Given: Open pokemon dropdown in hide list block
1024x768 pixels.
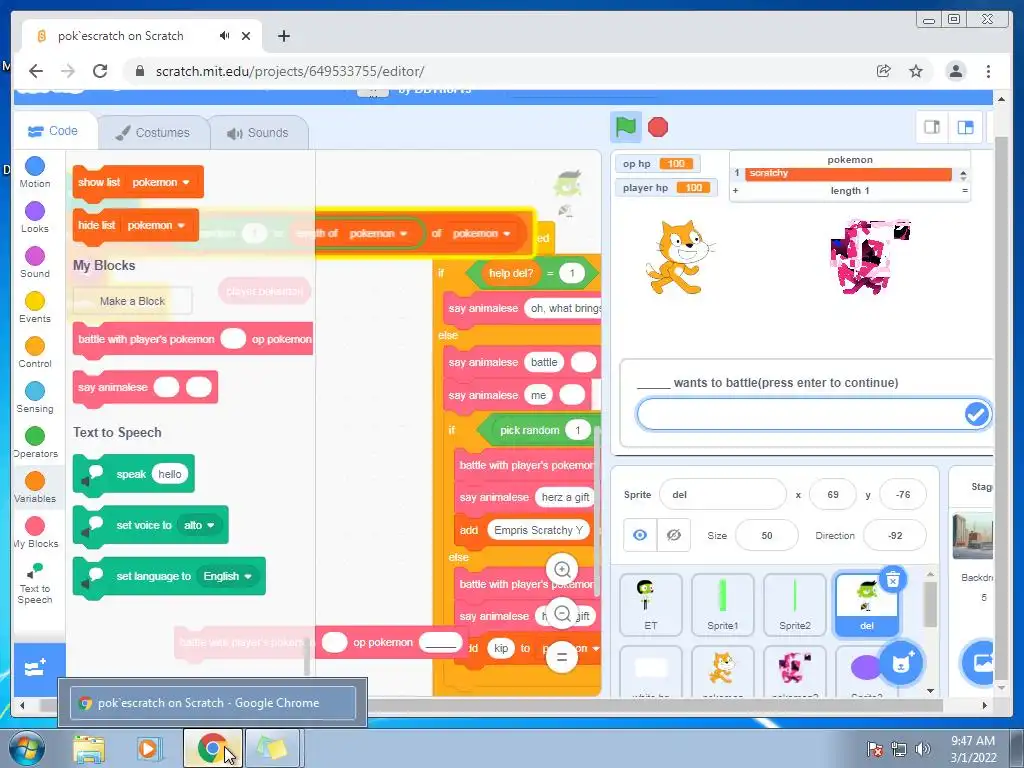Looking at the screenshot, I should click(x=156, y=225).
